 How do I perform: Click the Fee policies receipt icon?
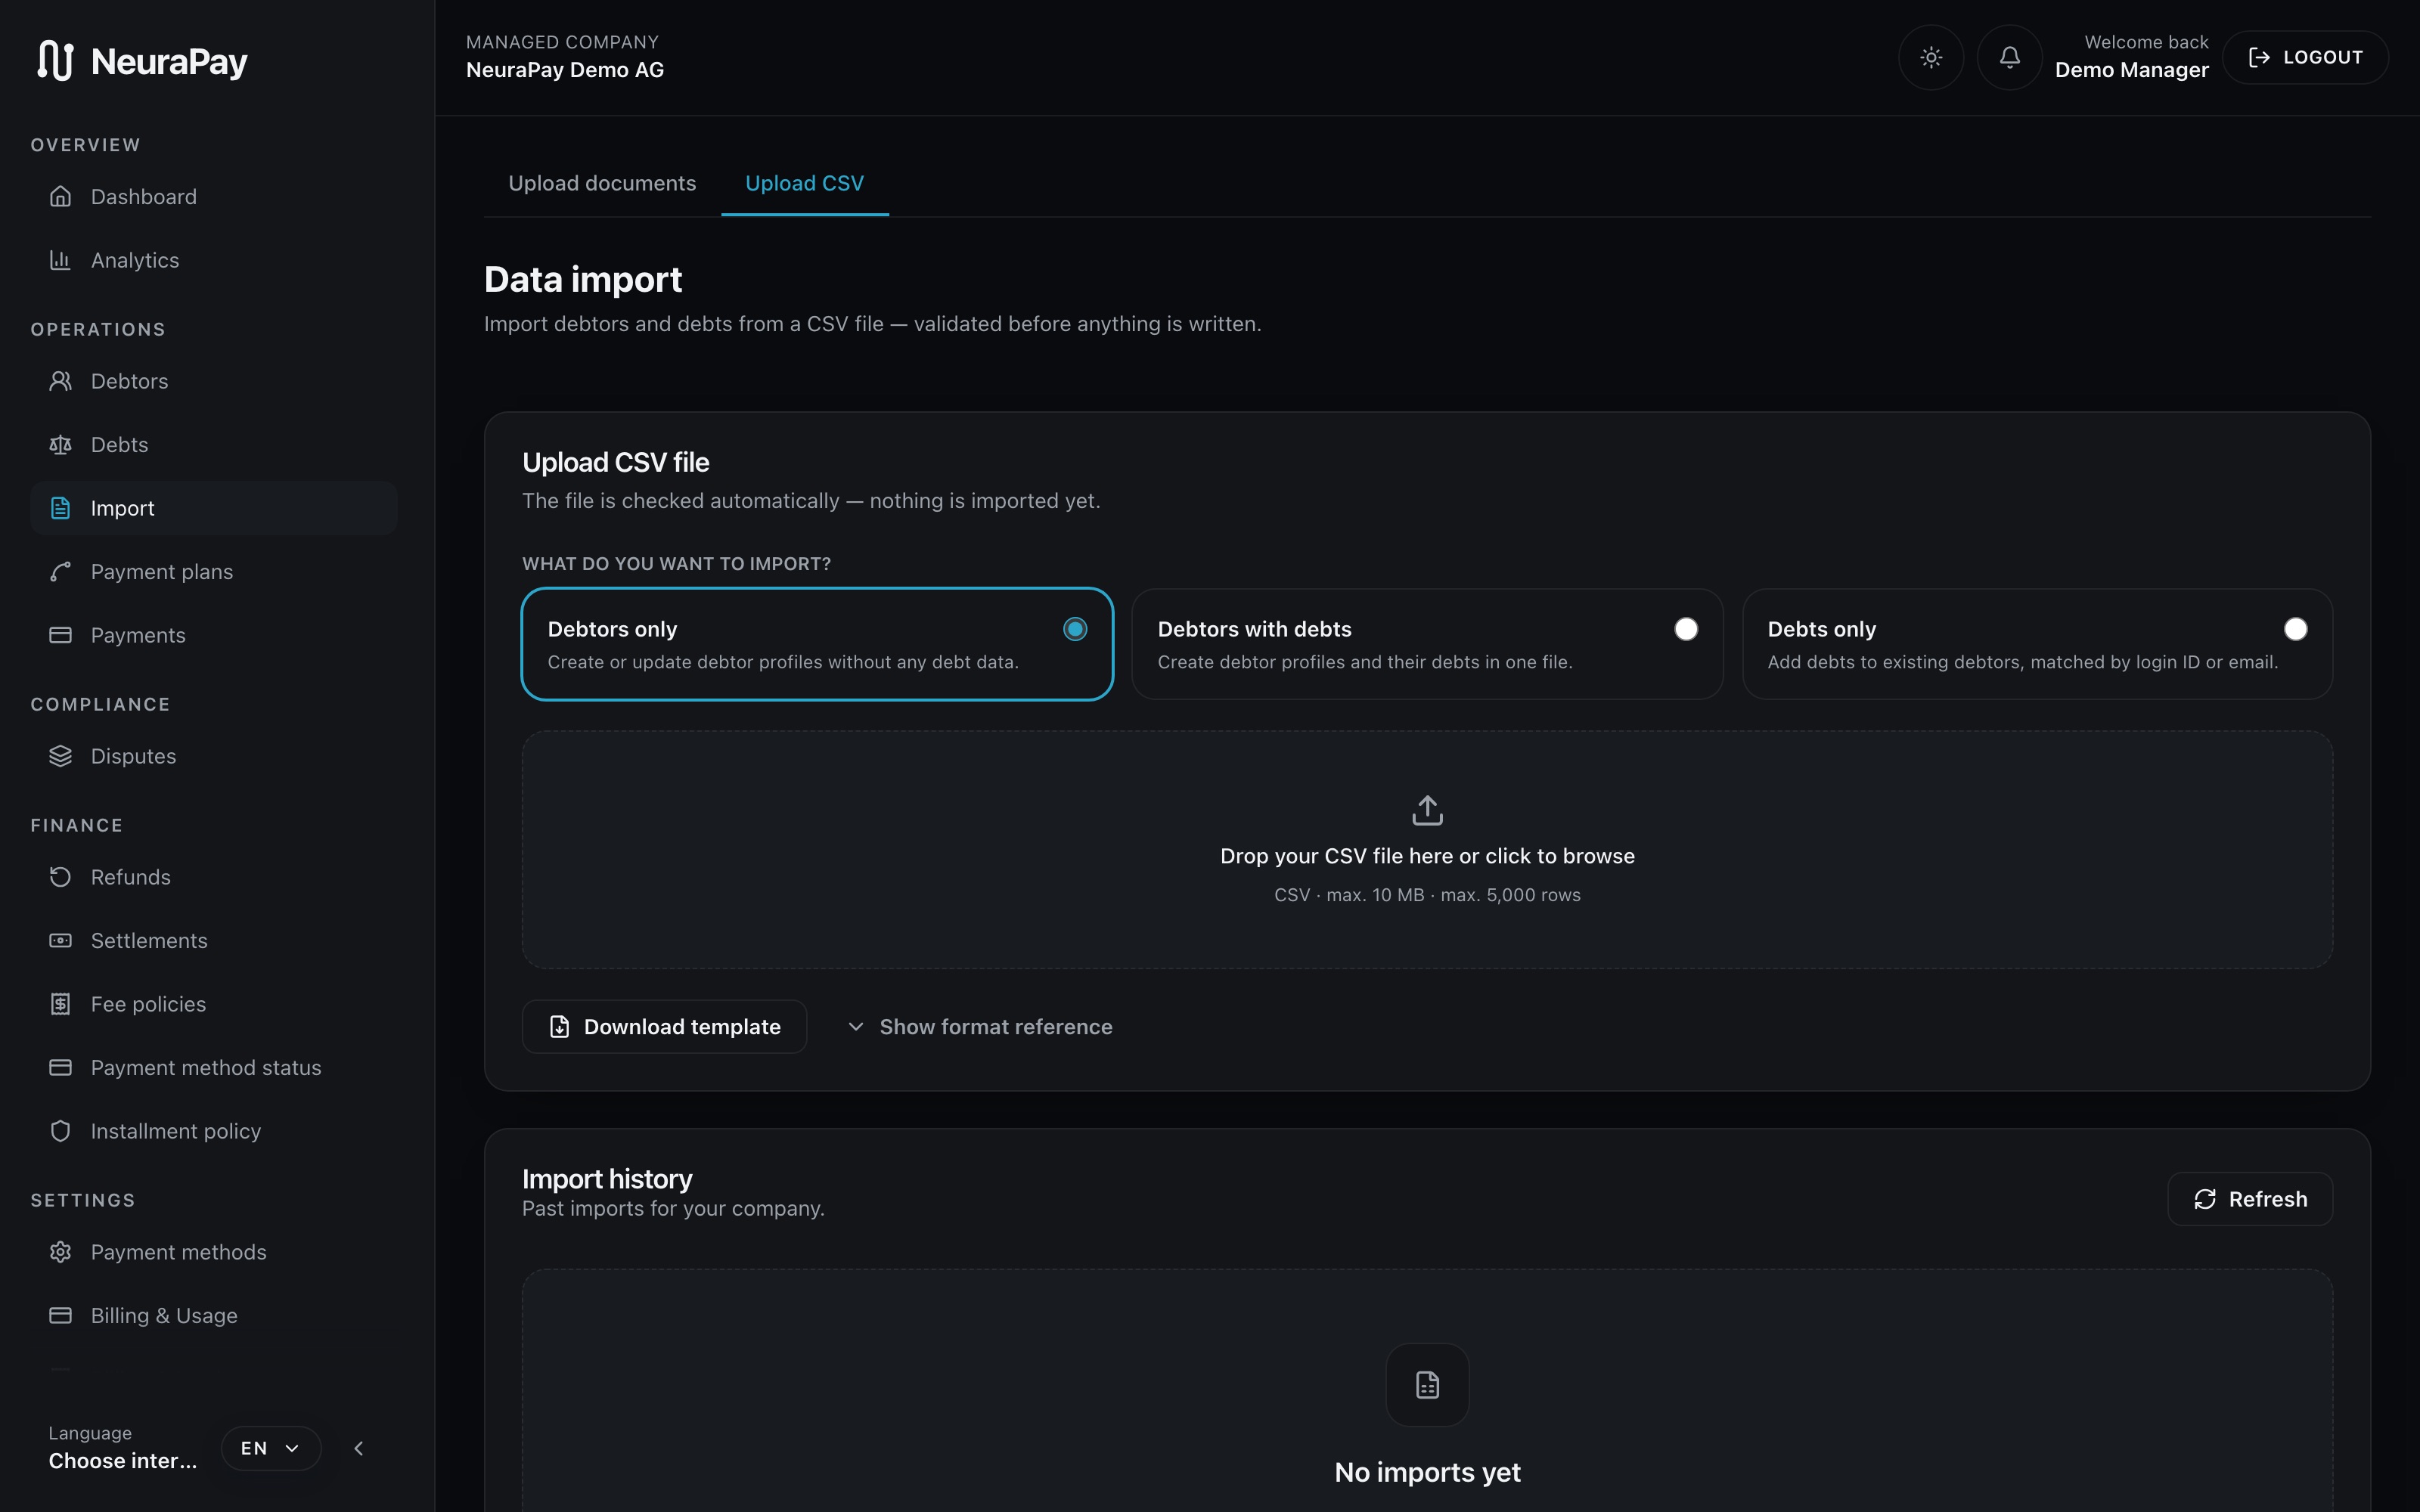click(x=60, y=1004)
